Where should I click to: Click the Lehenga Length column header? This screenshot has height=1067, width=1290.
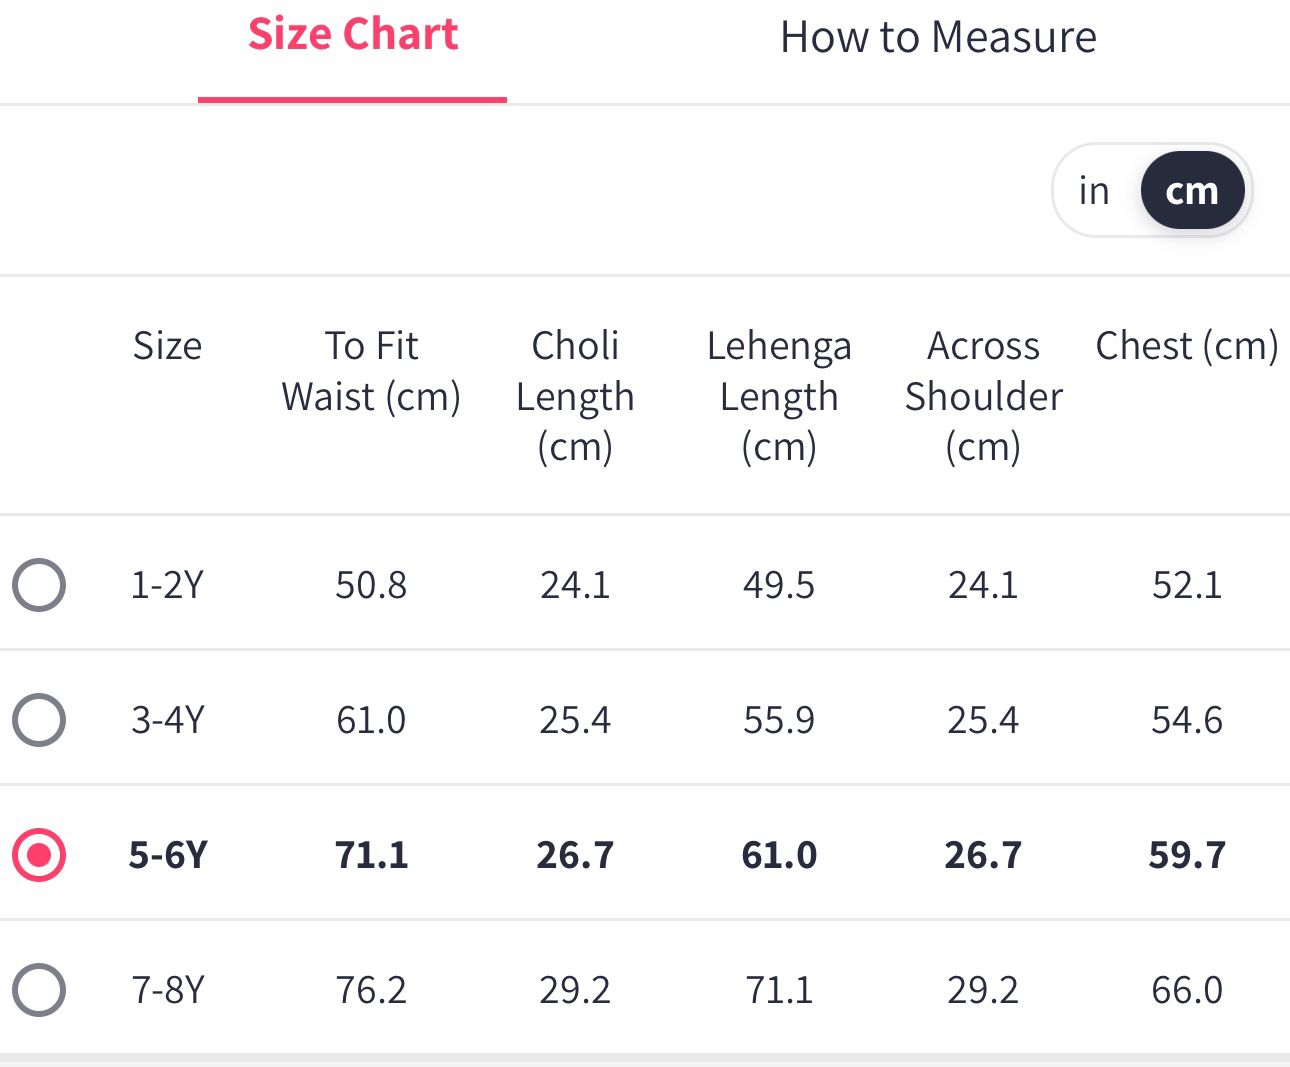click(779, 396)
